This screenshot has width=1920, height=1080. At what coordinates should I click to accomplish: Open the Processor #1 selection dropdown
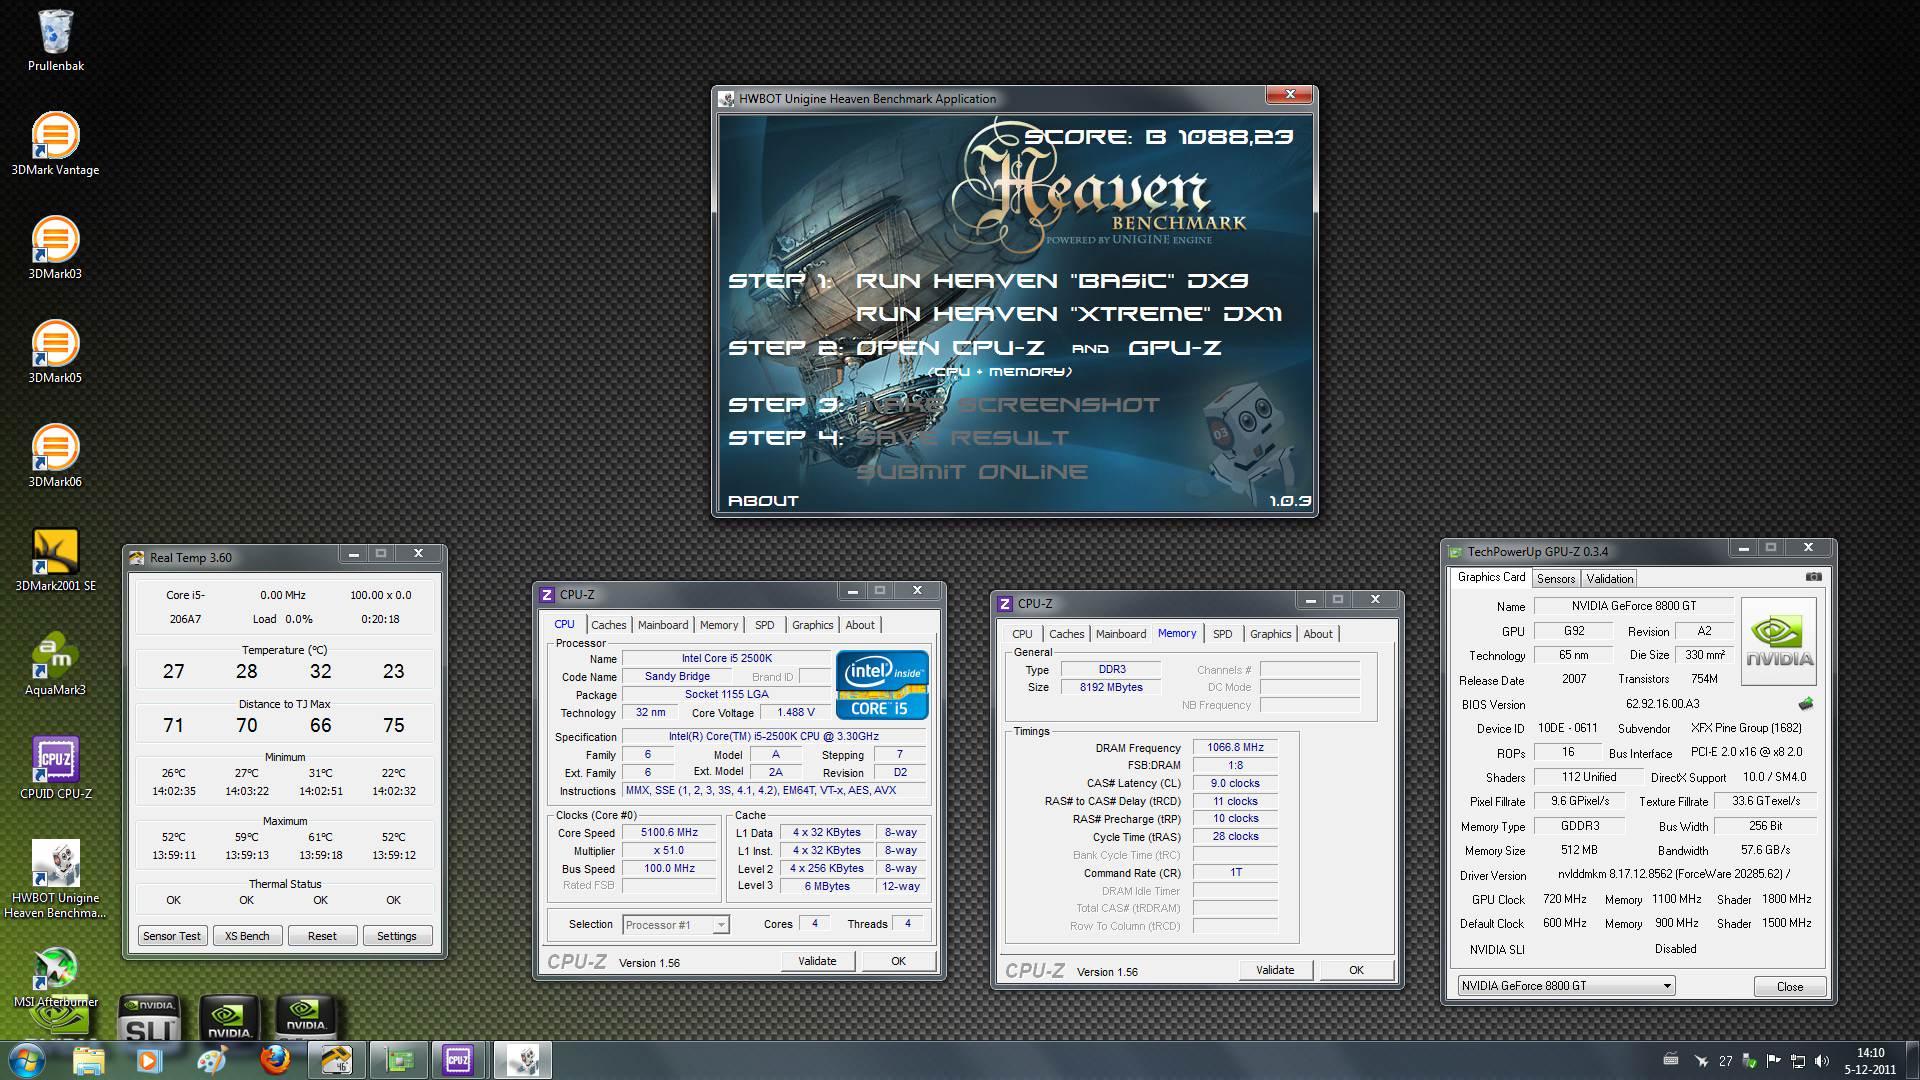tap(676, 925)
